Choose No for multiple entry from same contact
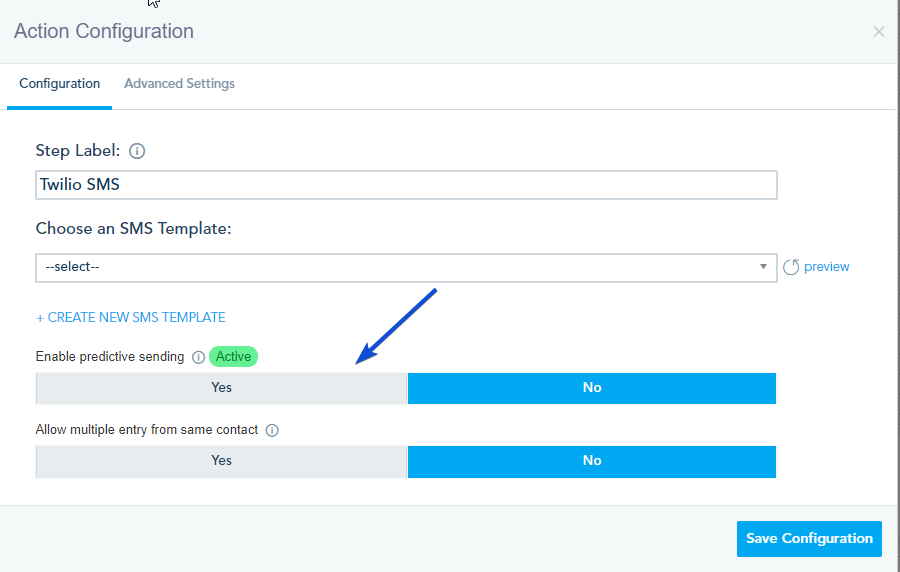Viewport: 900px width, 572px height. pyautogui.click(x=592, y=461)
